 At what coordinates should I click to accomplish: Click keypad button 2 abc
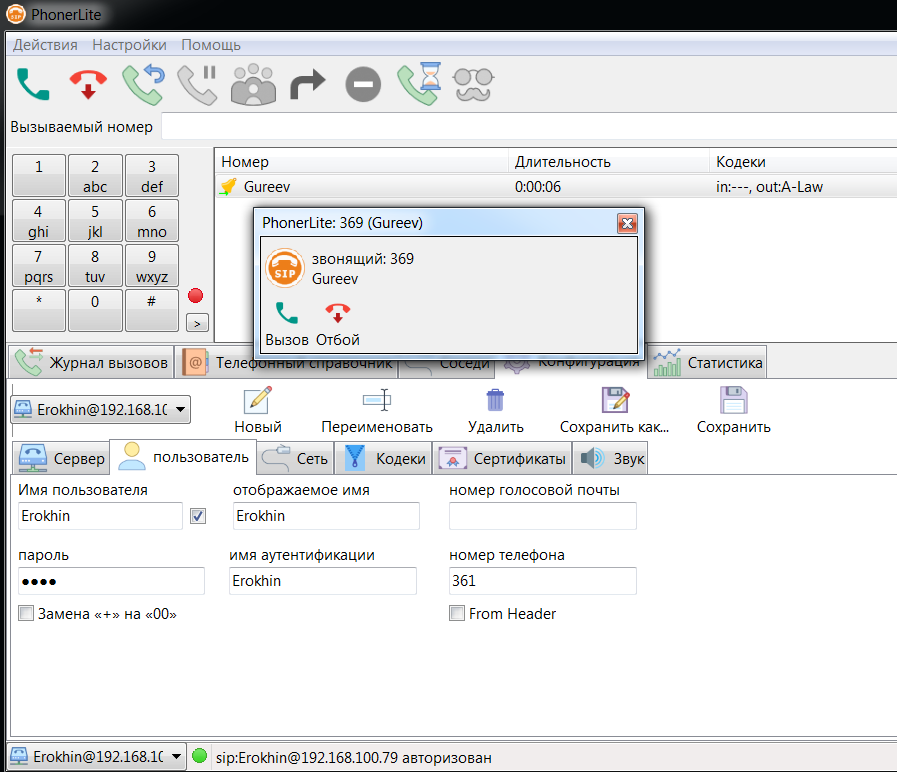click(95, 175)
